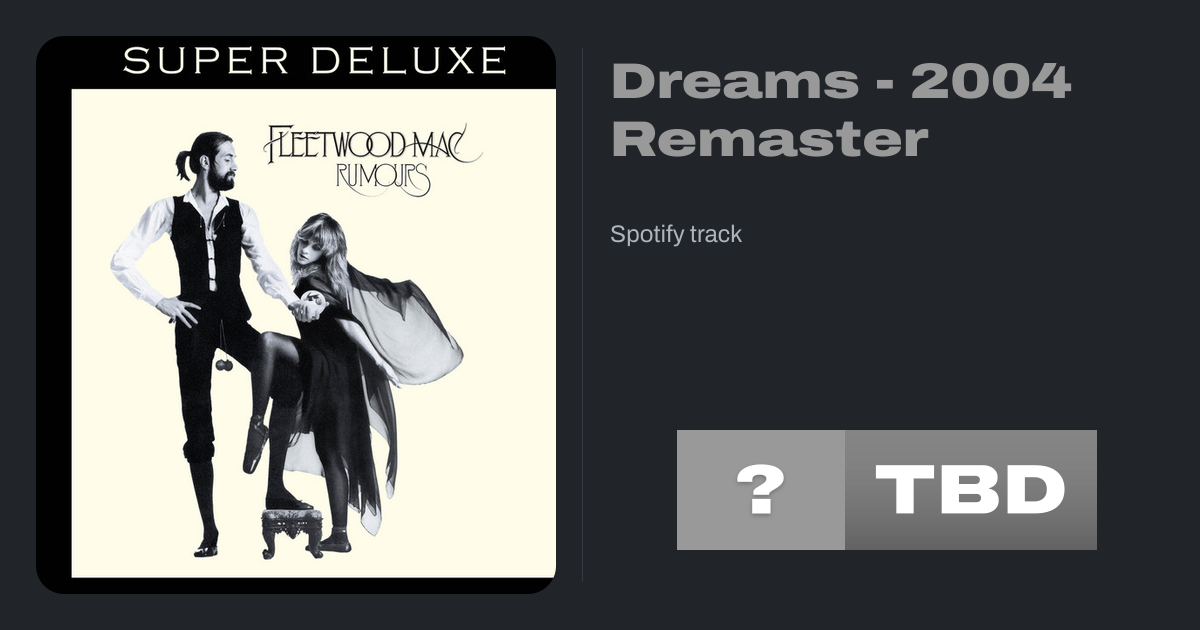Click the footstool on album cover
Viewport: 1200px width, 630px height.
292,530
